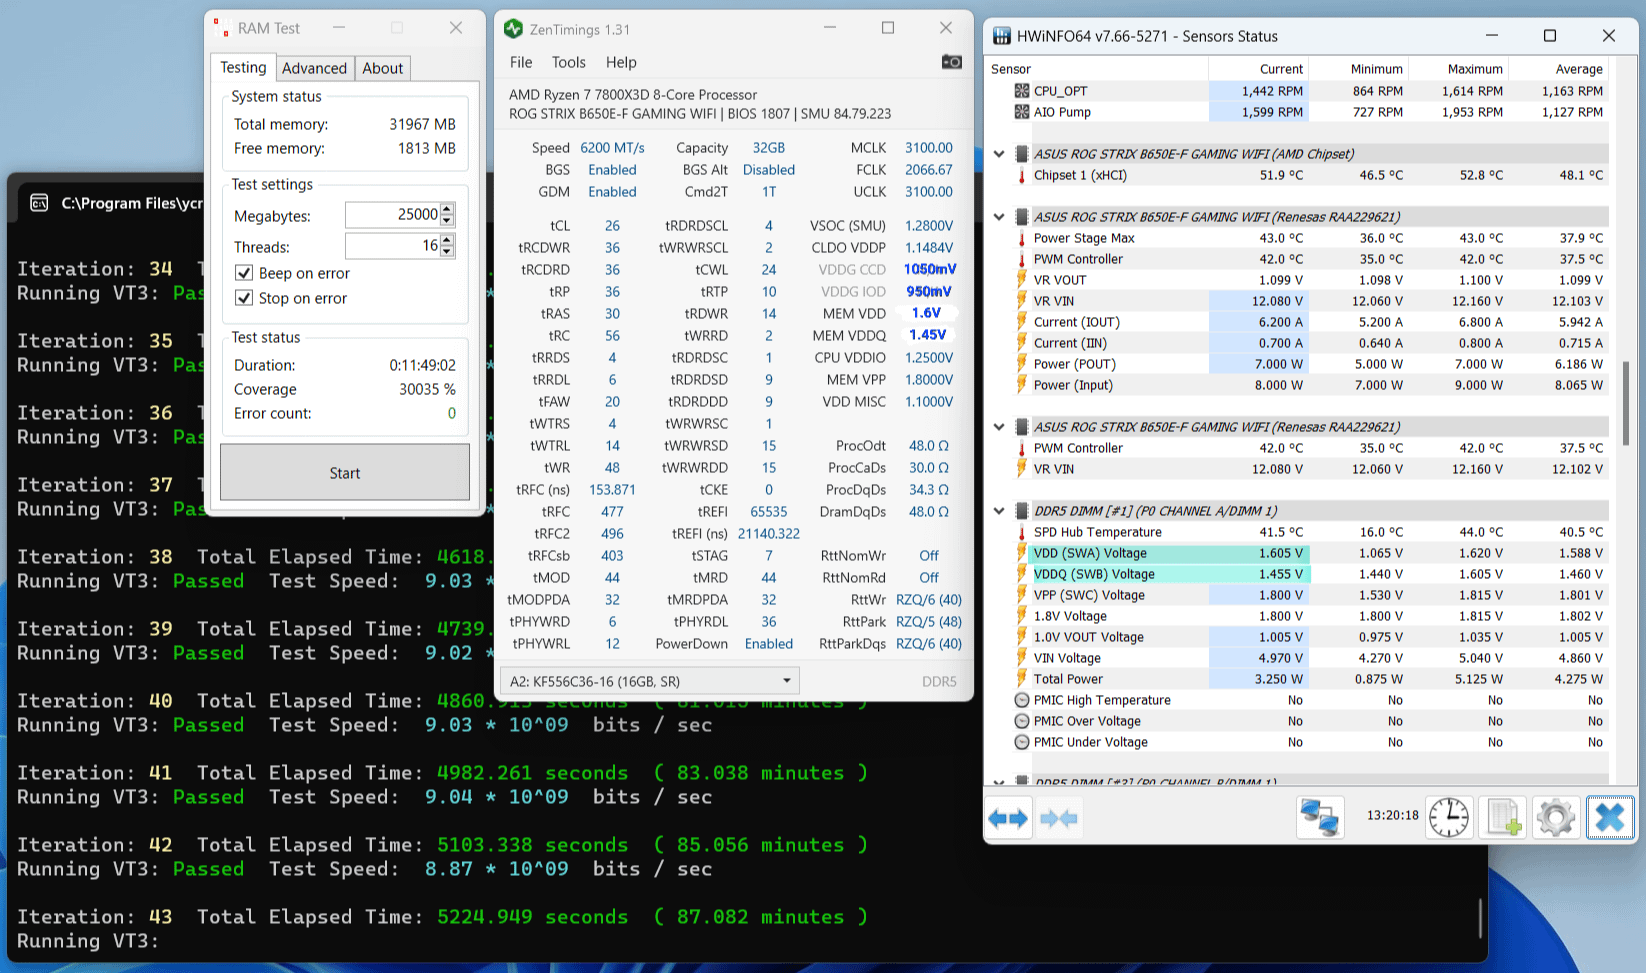Click the HWiNFO expand arrows button
Viewport: 1646px width, 973px height.
[1008, 819]
